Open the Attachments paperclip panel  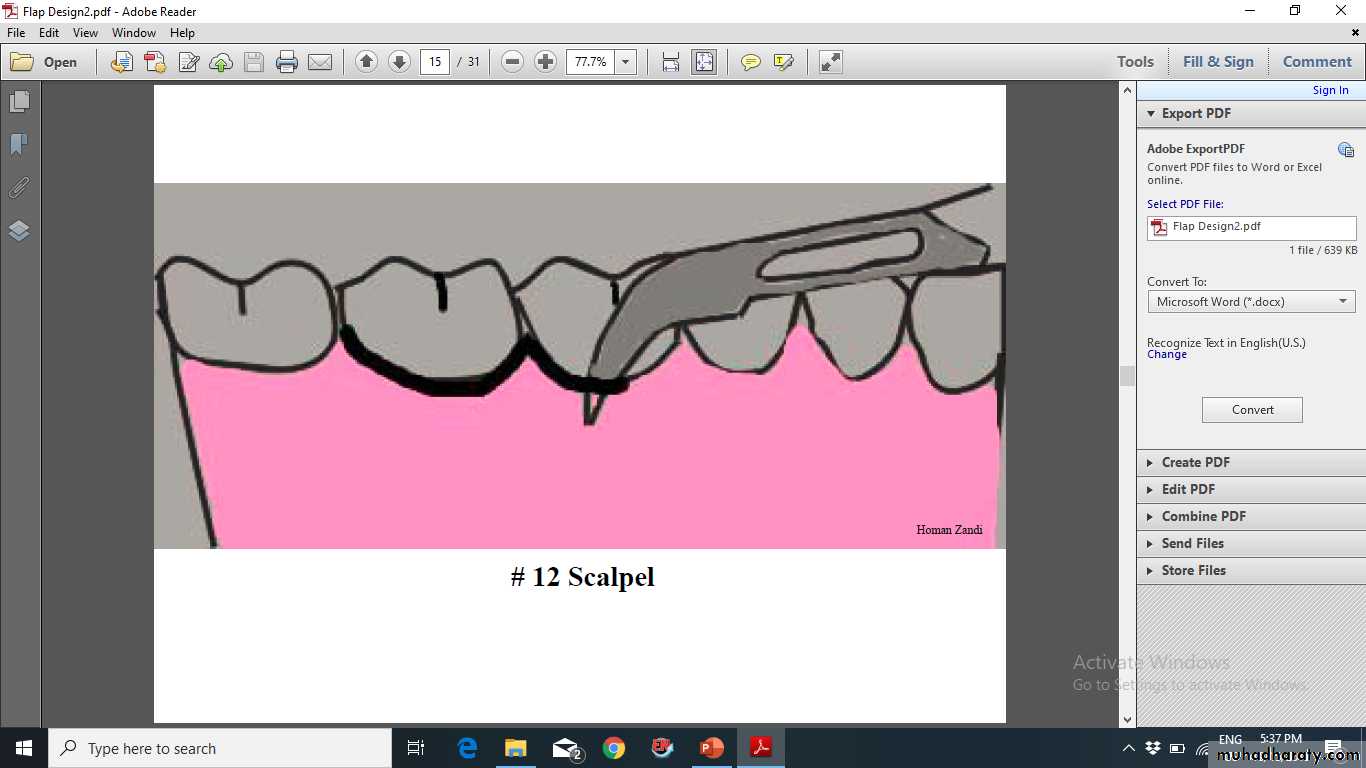(x=19, y=188)
